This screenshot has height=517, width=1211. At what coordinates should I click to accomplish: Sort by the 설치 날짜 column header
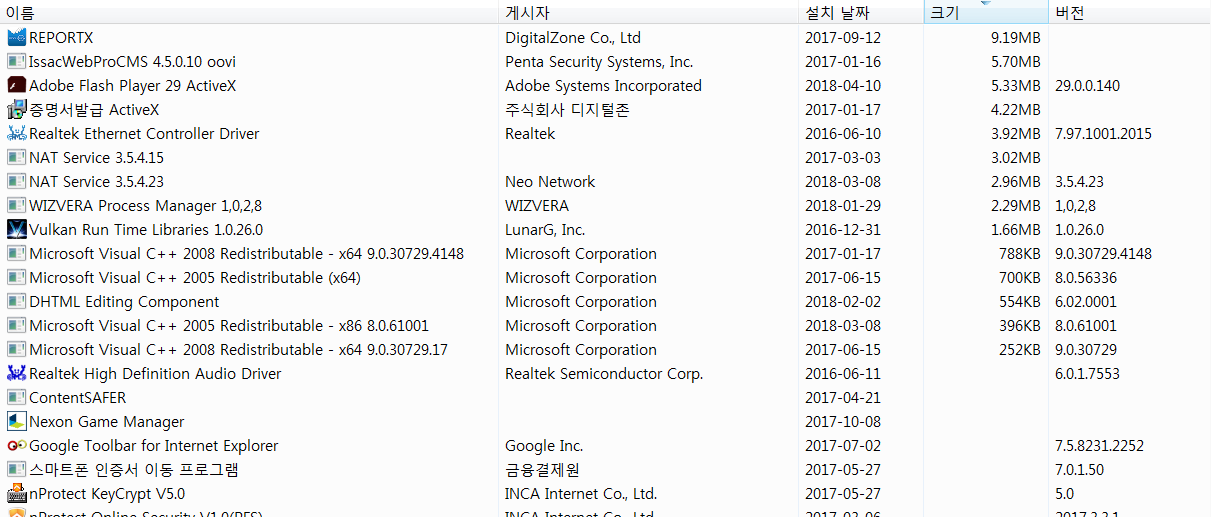click(861, 13)
